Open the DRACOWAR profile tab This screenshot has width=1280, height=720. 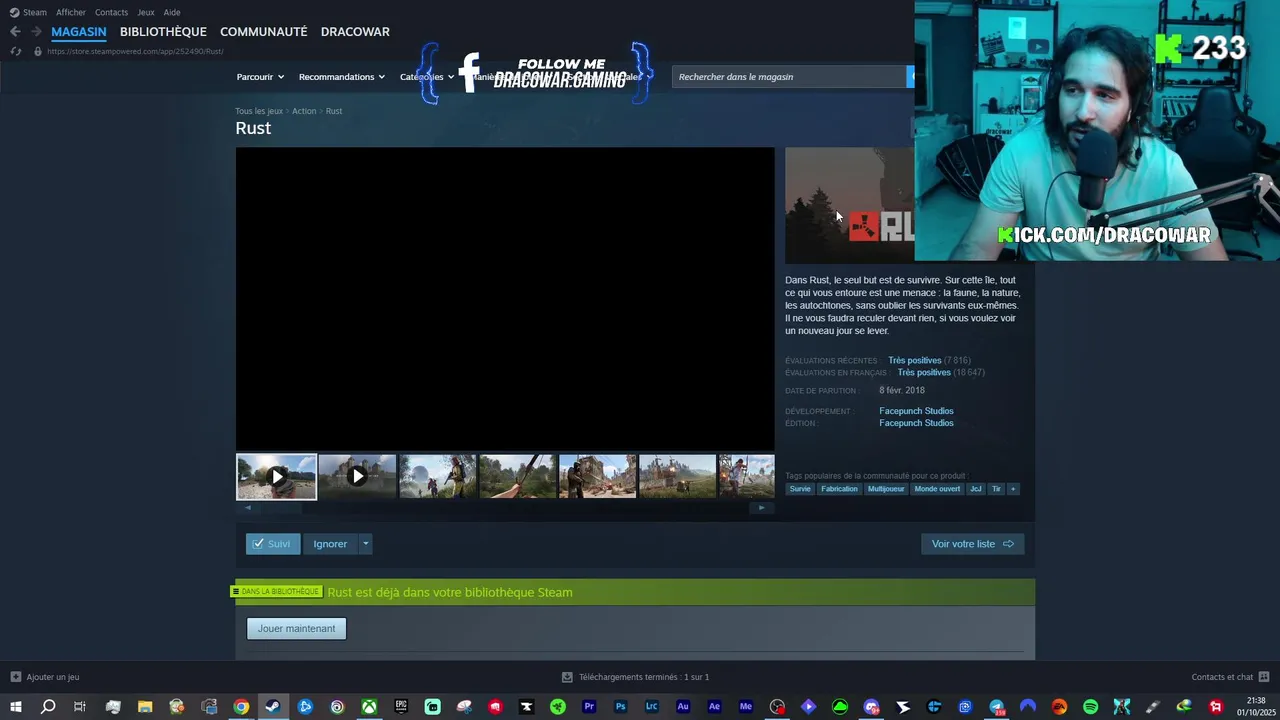pos(355,32)
